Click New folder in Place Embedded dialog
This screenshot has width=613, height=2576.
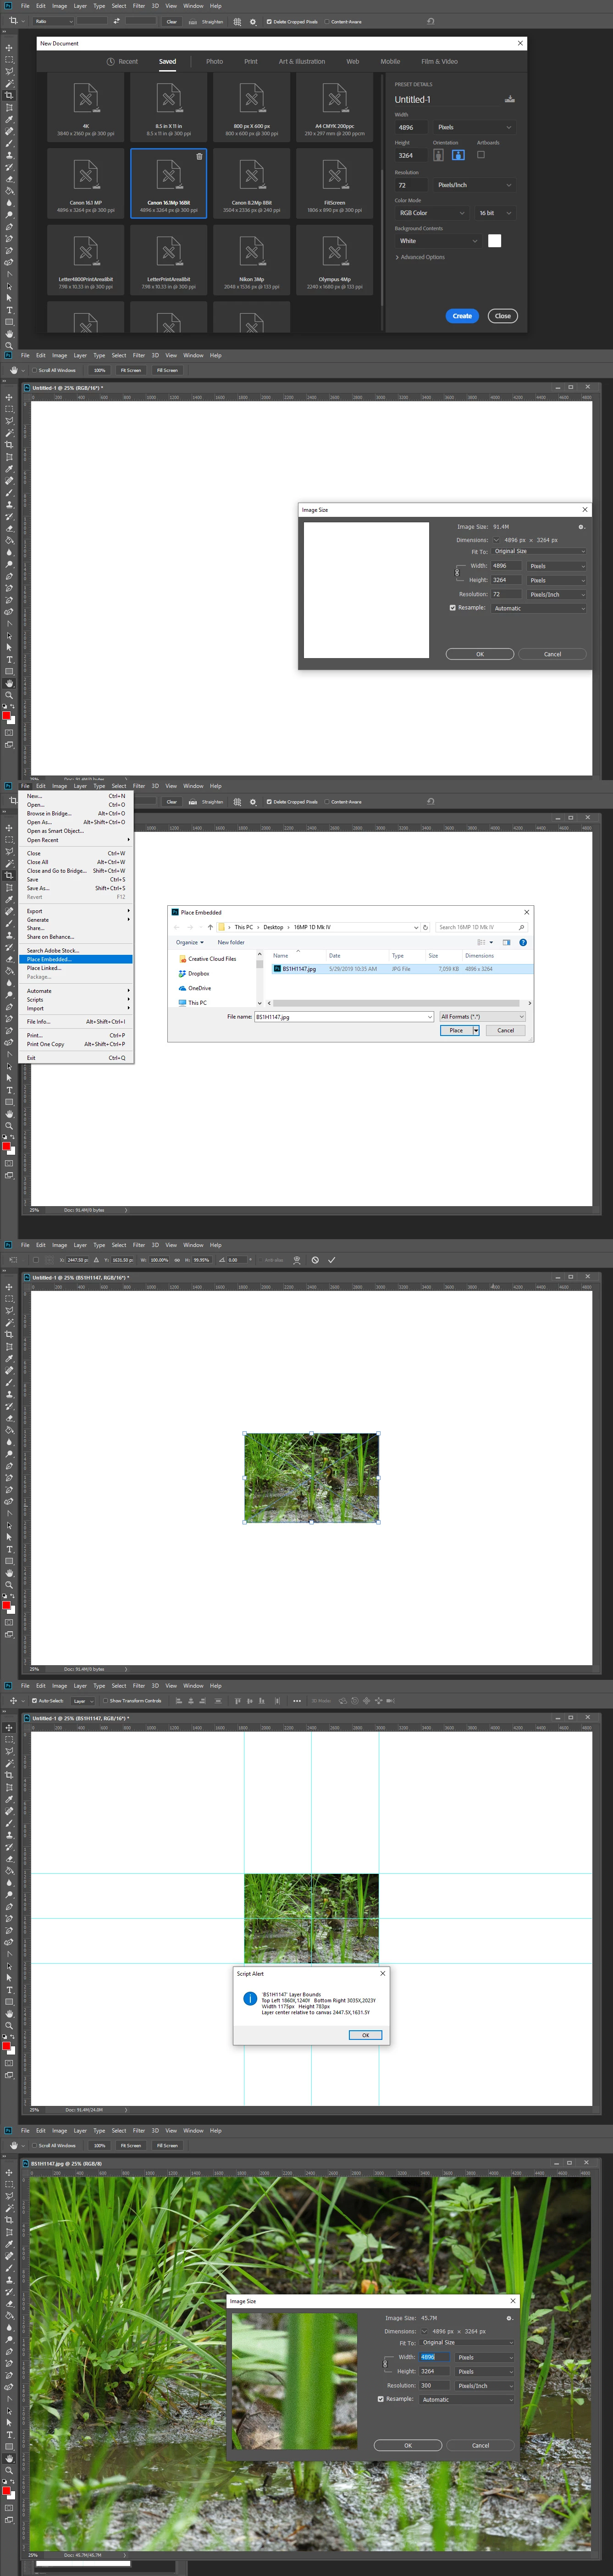click(x=231, y=942)
